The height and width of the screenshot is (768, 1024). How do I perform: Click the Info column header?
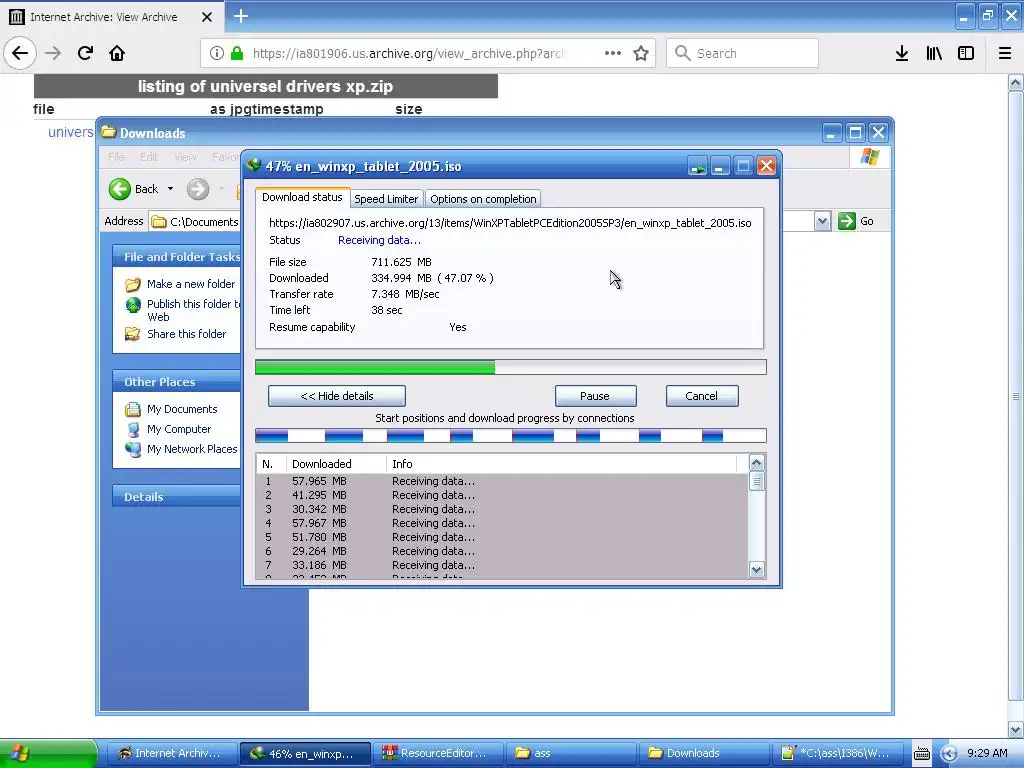pos(562,464)
